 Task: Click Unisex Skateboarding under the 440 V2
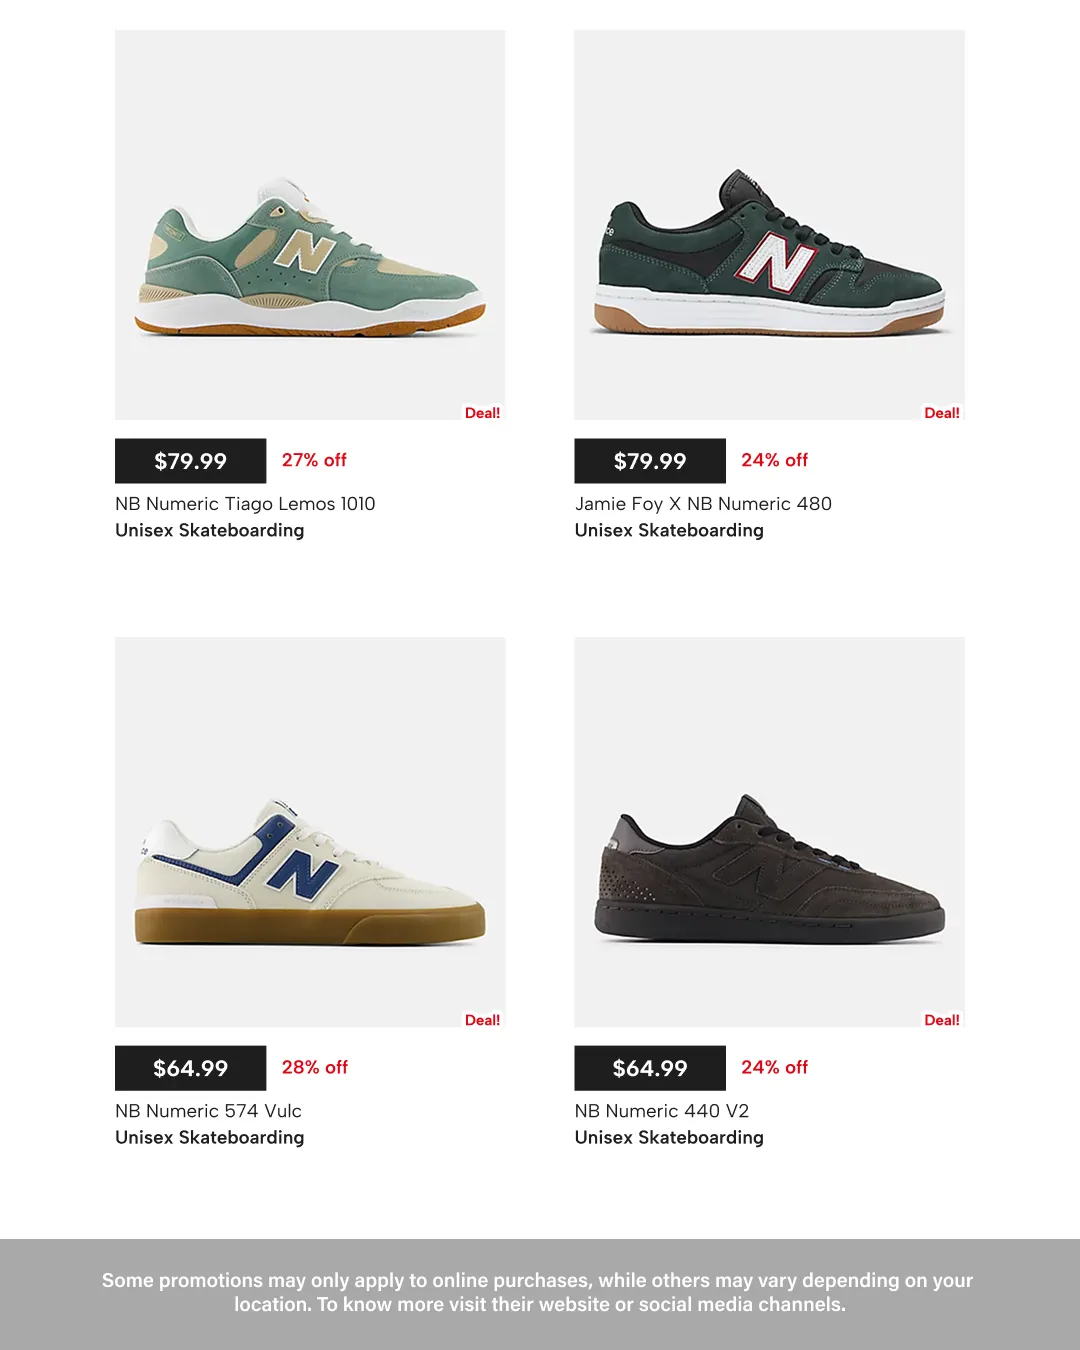pyautogui.click(x=669, y=1137)
